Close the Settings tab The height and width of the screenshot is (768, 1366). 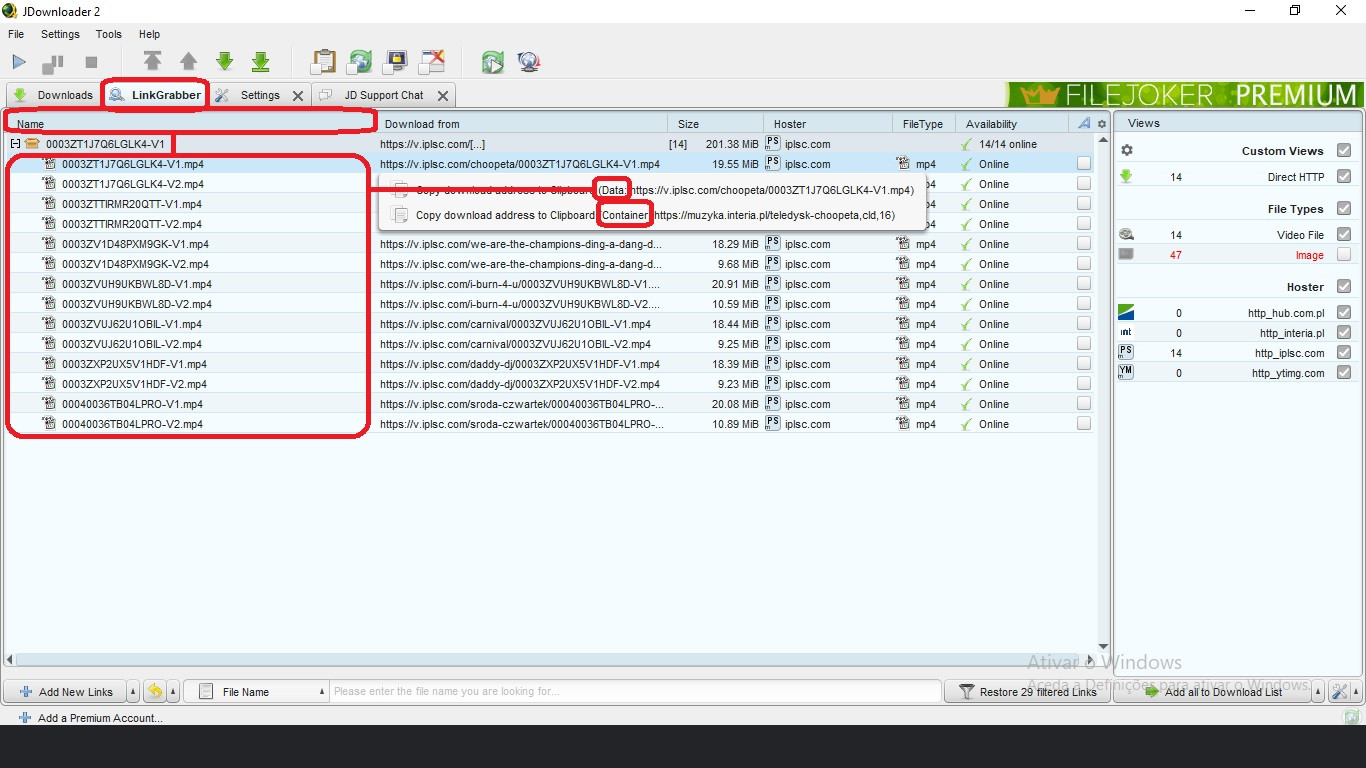298,96
